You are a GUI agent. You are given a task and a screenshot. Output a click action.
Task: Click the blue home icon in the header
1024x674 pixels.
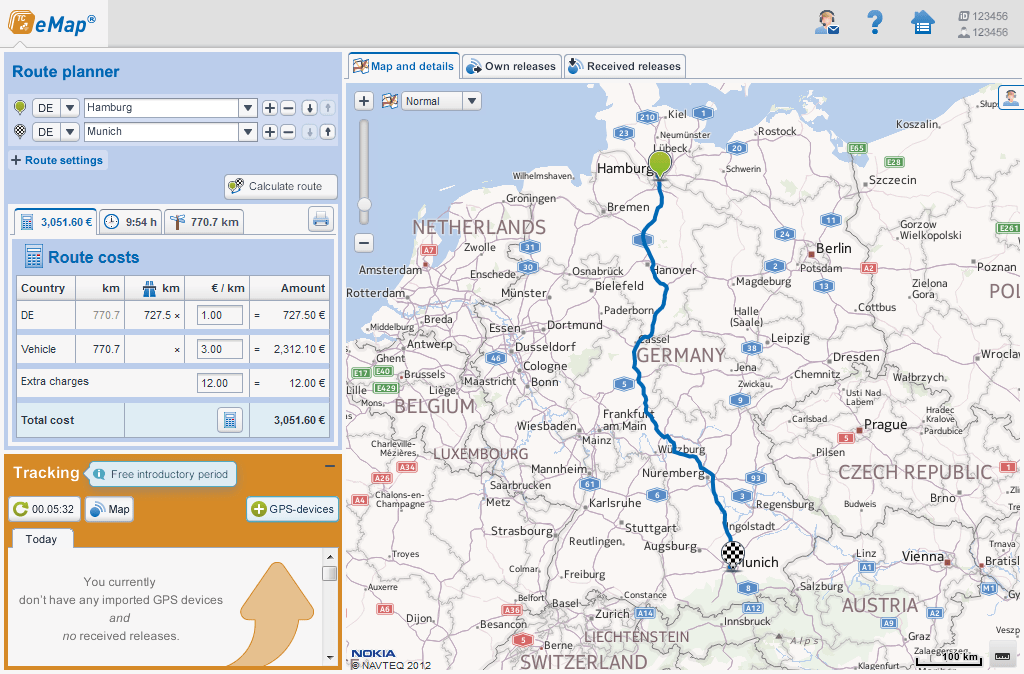coord(925,22)
